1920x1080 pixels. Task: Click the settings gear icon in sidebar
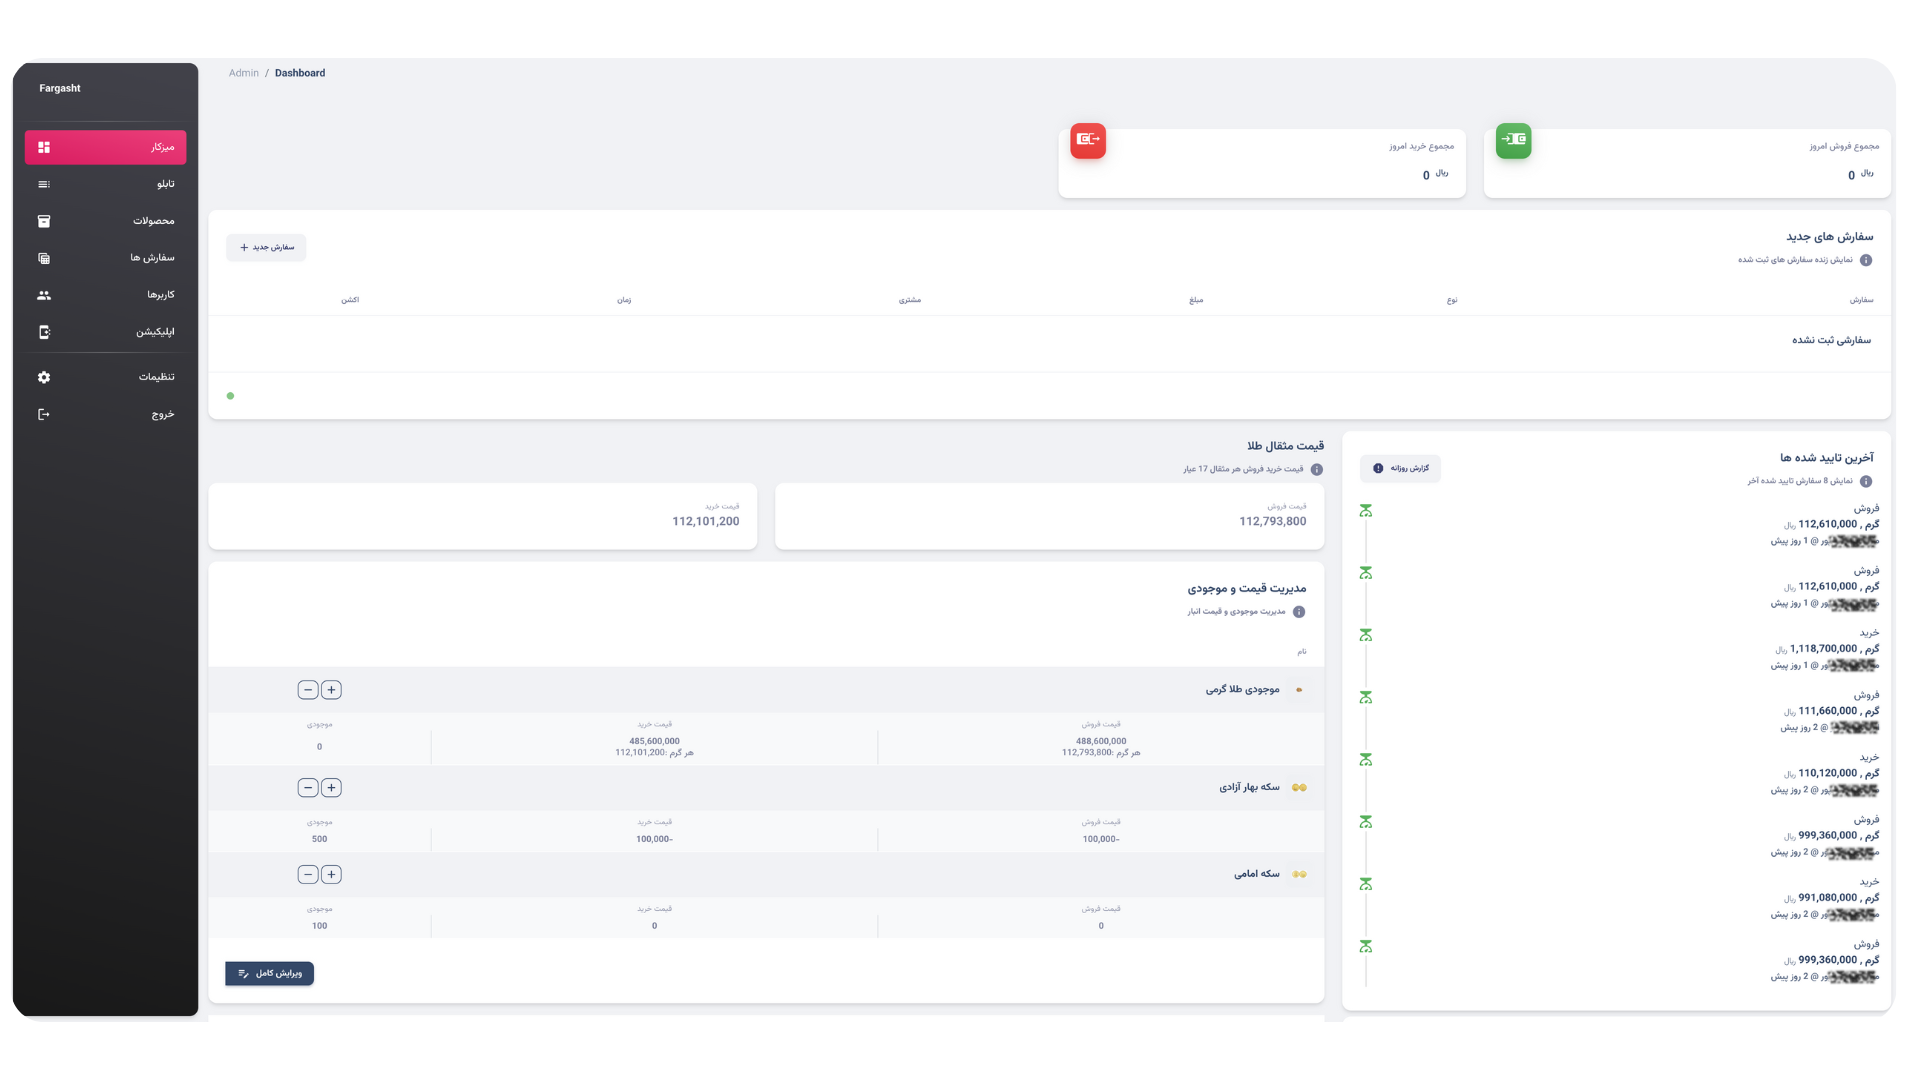[x=44, y=377]
